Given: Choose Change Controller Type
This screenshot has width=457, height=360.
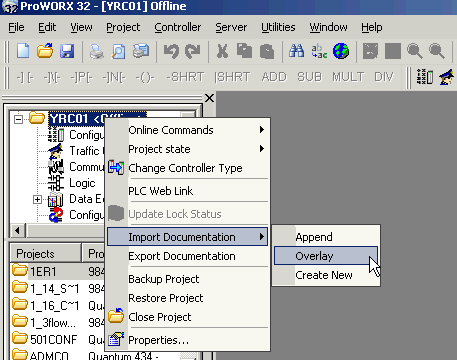Looking at the screenshot, I should (187, 168).
